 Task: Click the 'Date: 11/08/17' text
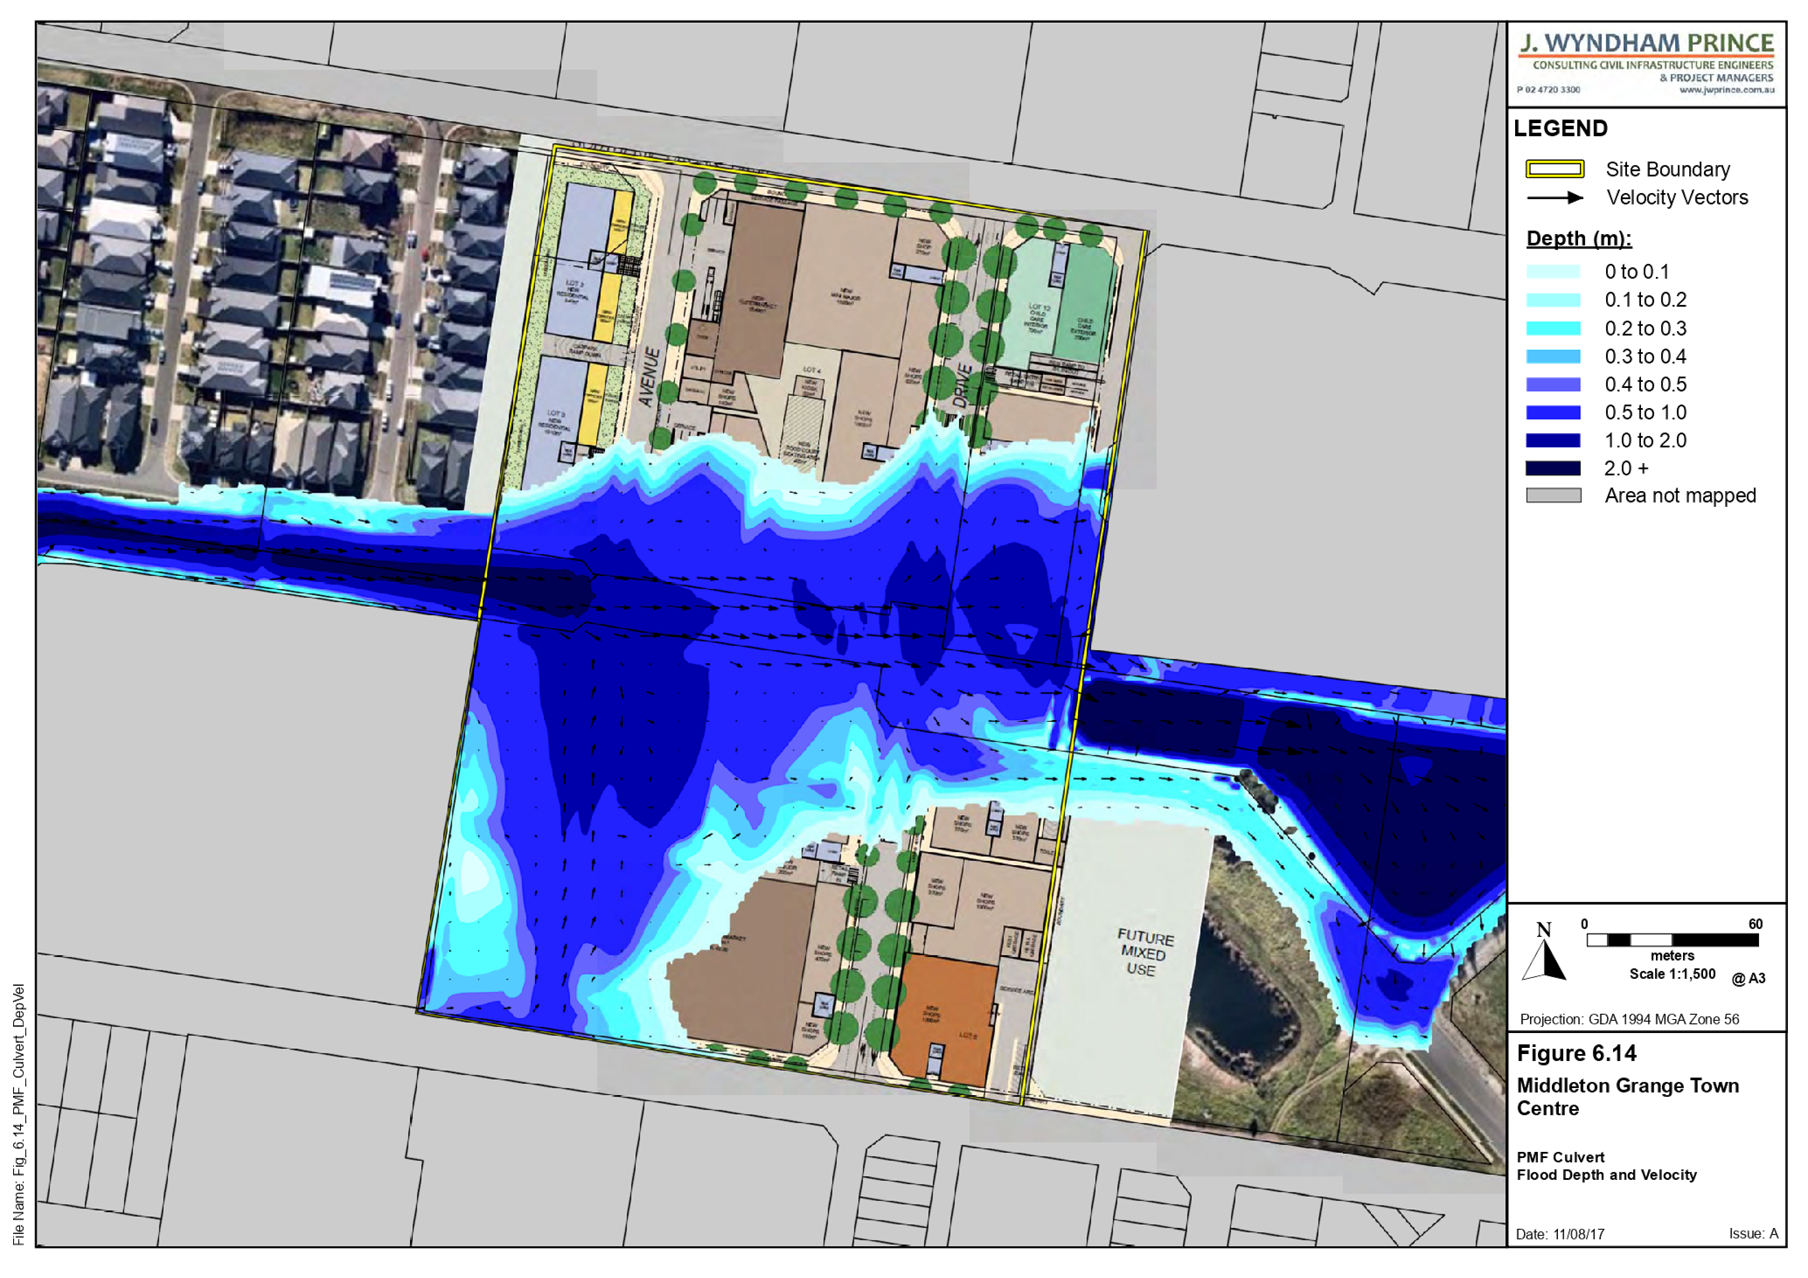(x=1560, y=1234)
